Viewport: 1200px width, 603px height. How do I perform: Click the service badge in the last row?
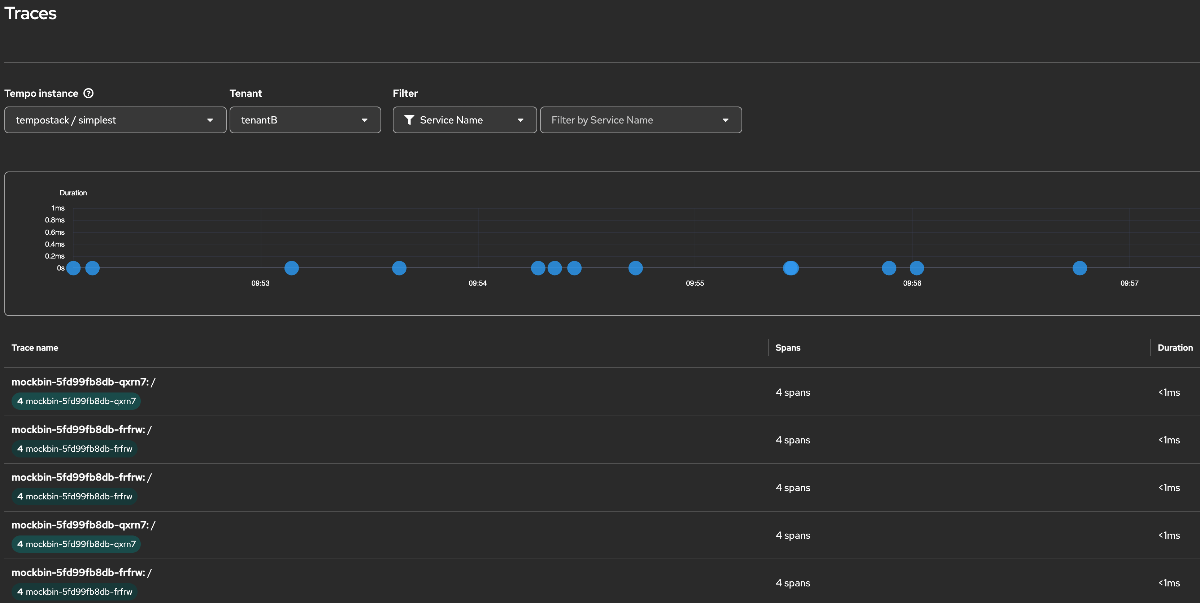coord(73,592)
